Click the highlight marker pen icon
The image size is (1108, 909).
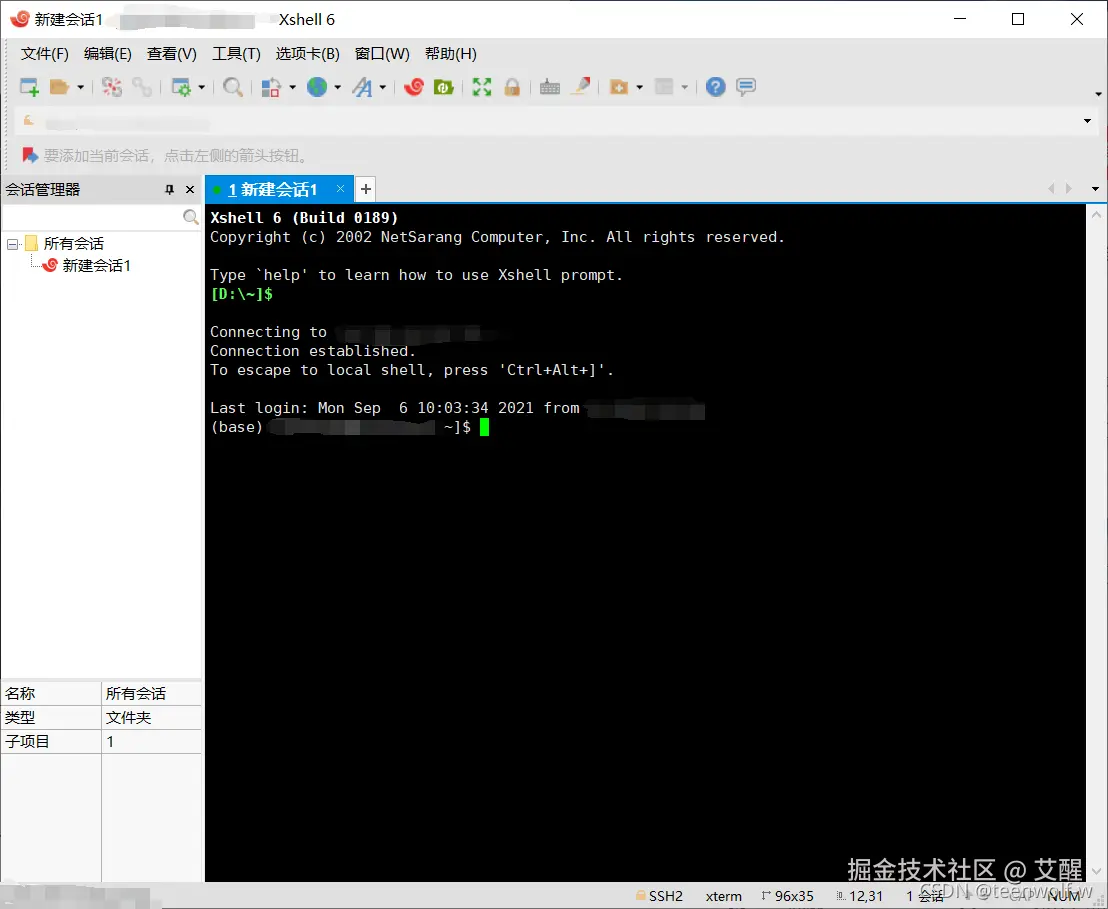pyautogui.click(x=581, y=87)
